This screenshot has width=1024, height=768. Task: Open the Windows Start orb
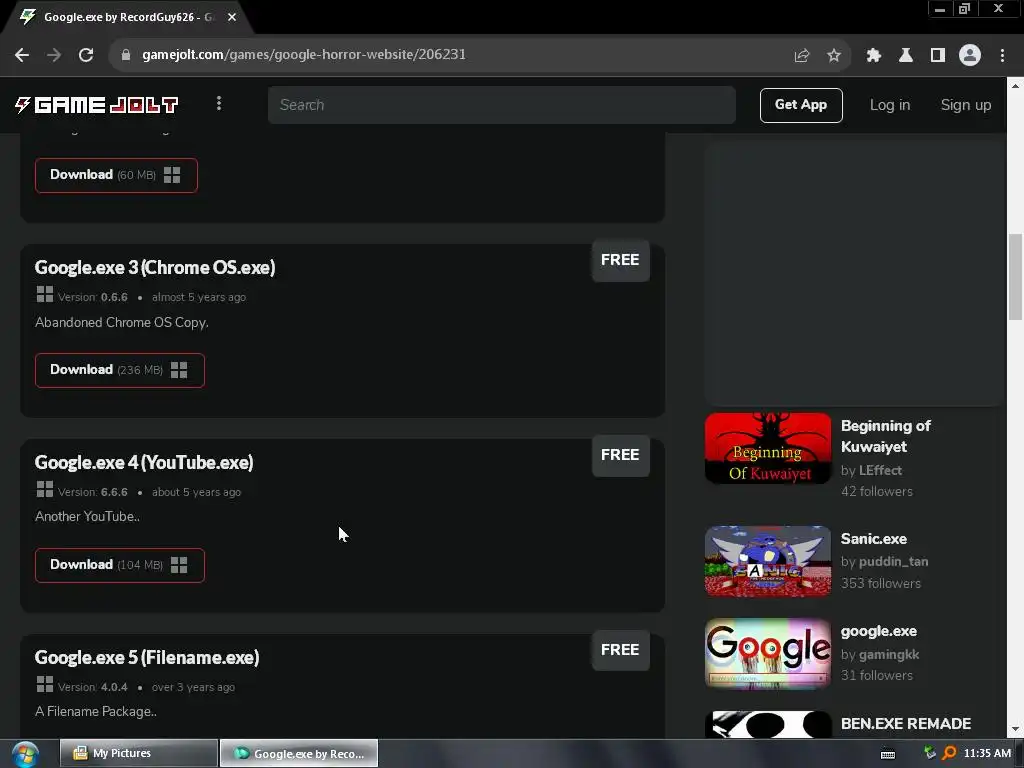[25, 754]
